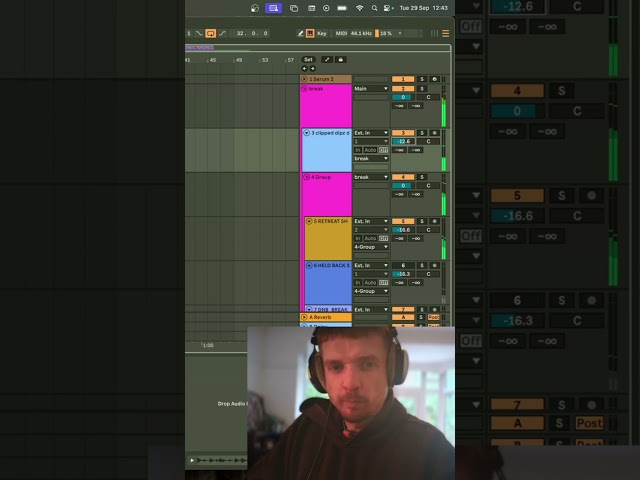Toggle Post button on A Reverb return
The height and width of the screenshot is (480, 640).
pos(433,317)
